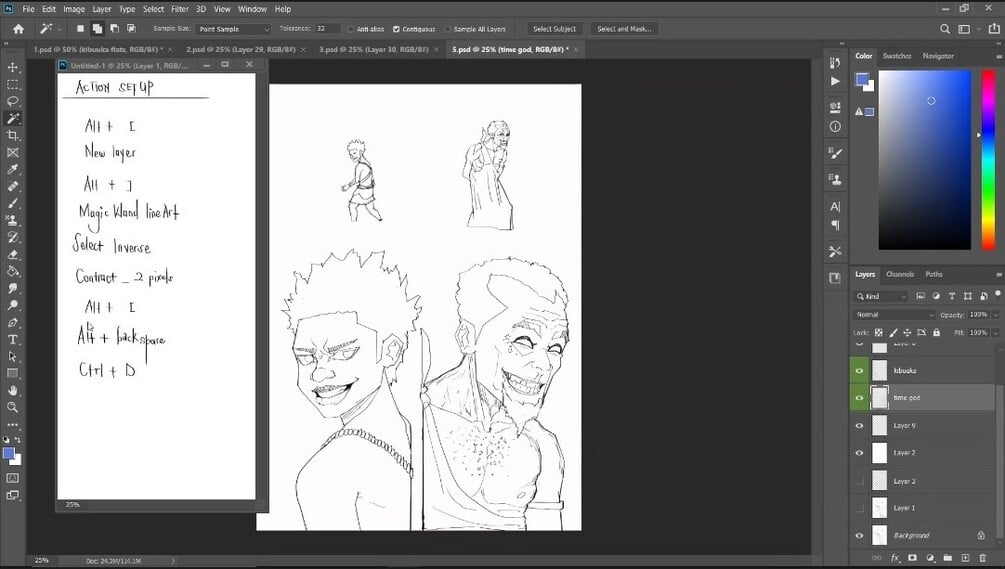Image resolution: width=1005 pixels, height=569 pixels.
Task: Click the foreground color swatch in Color panel
Action: pyautogui.click(x=861, y=79)
